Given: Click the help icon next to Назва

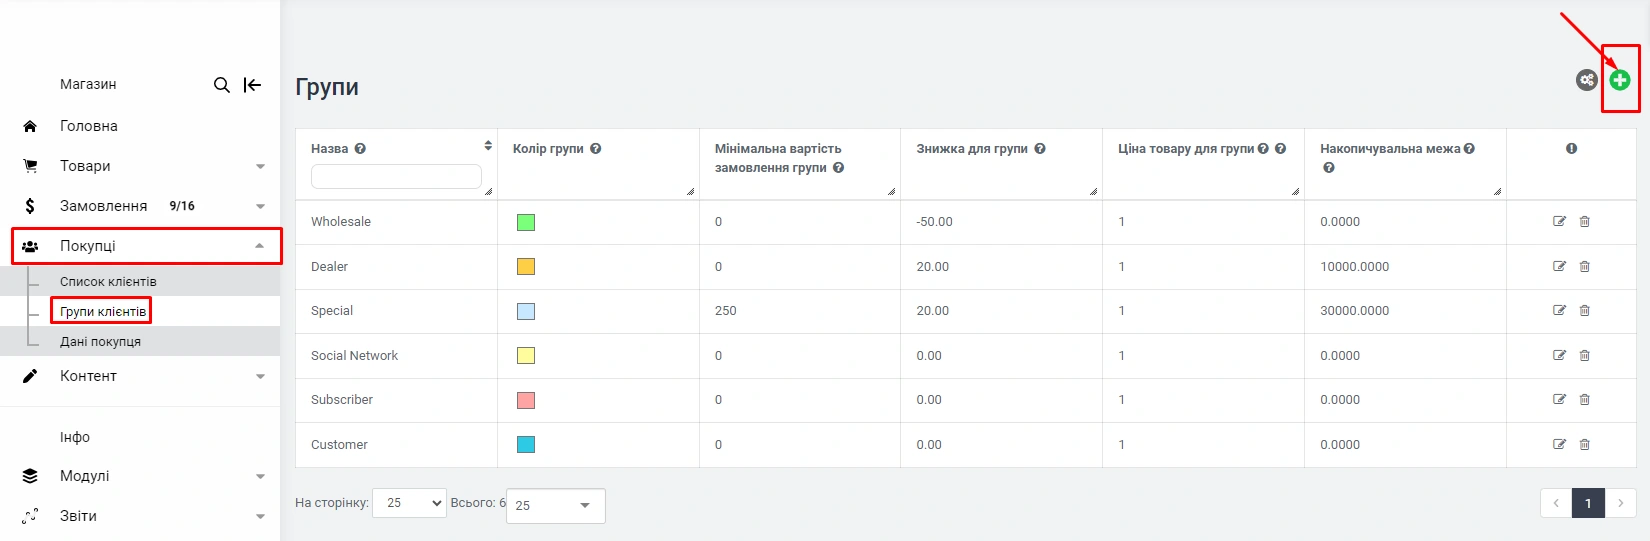Looking at the screenshot, I should point(360,149).
